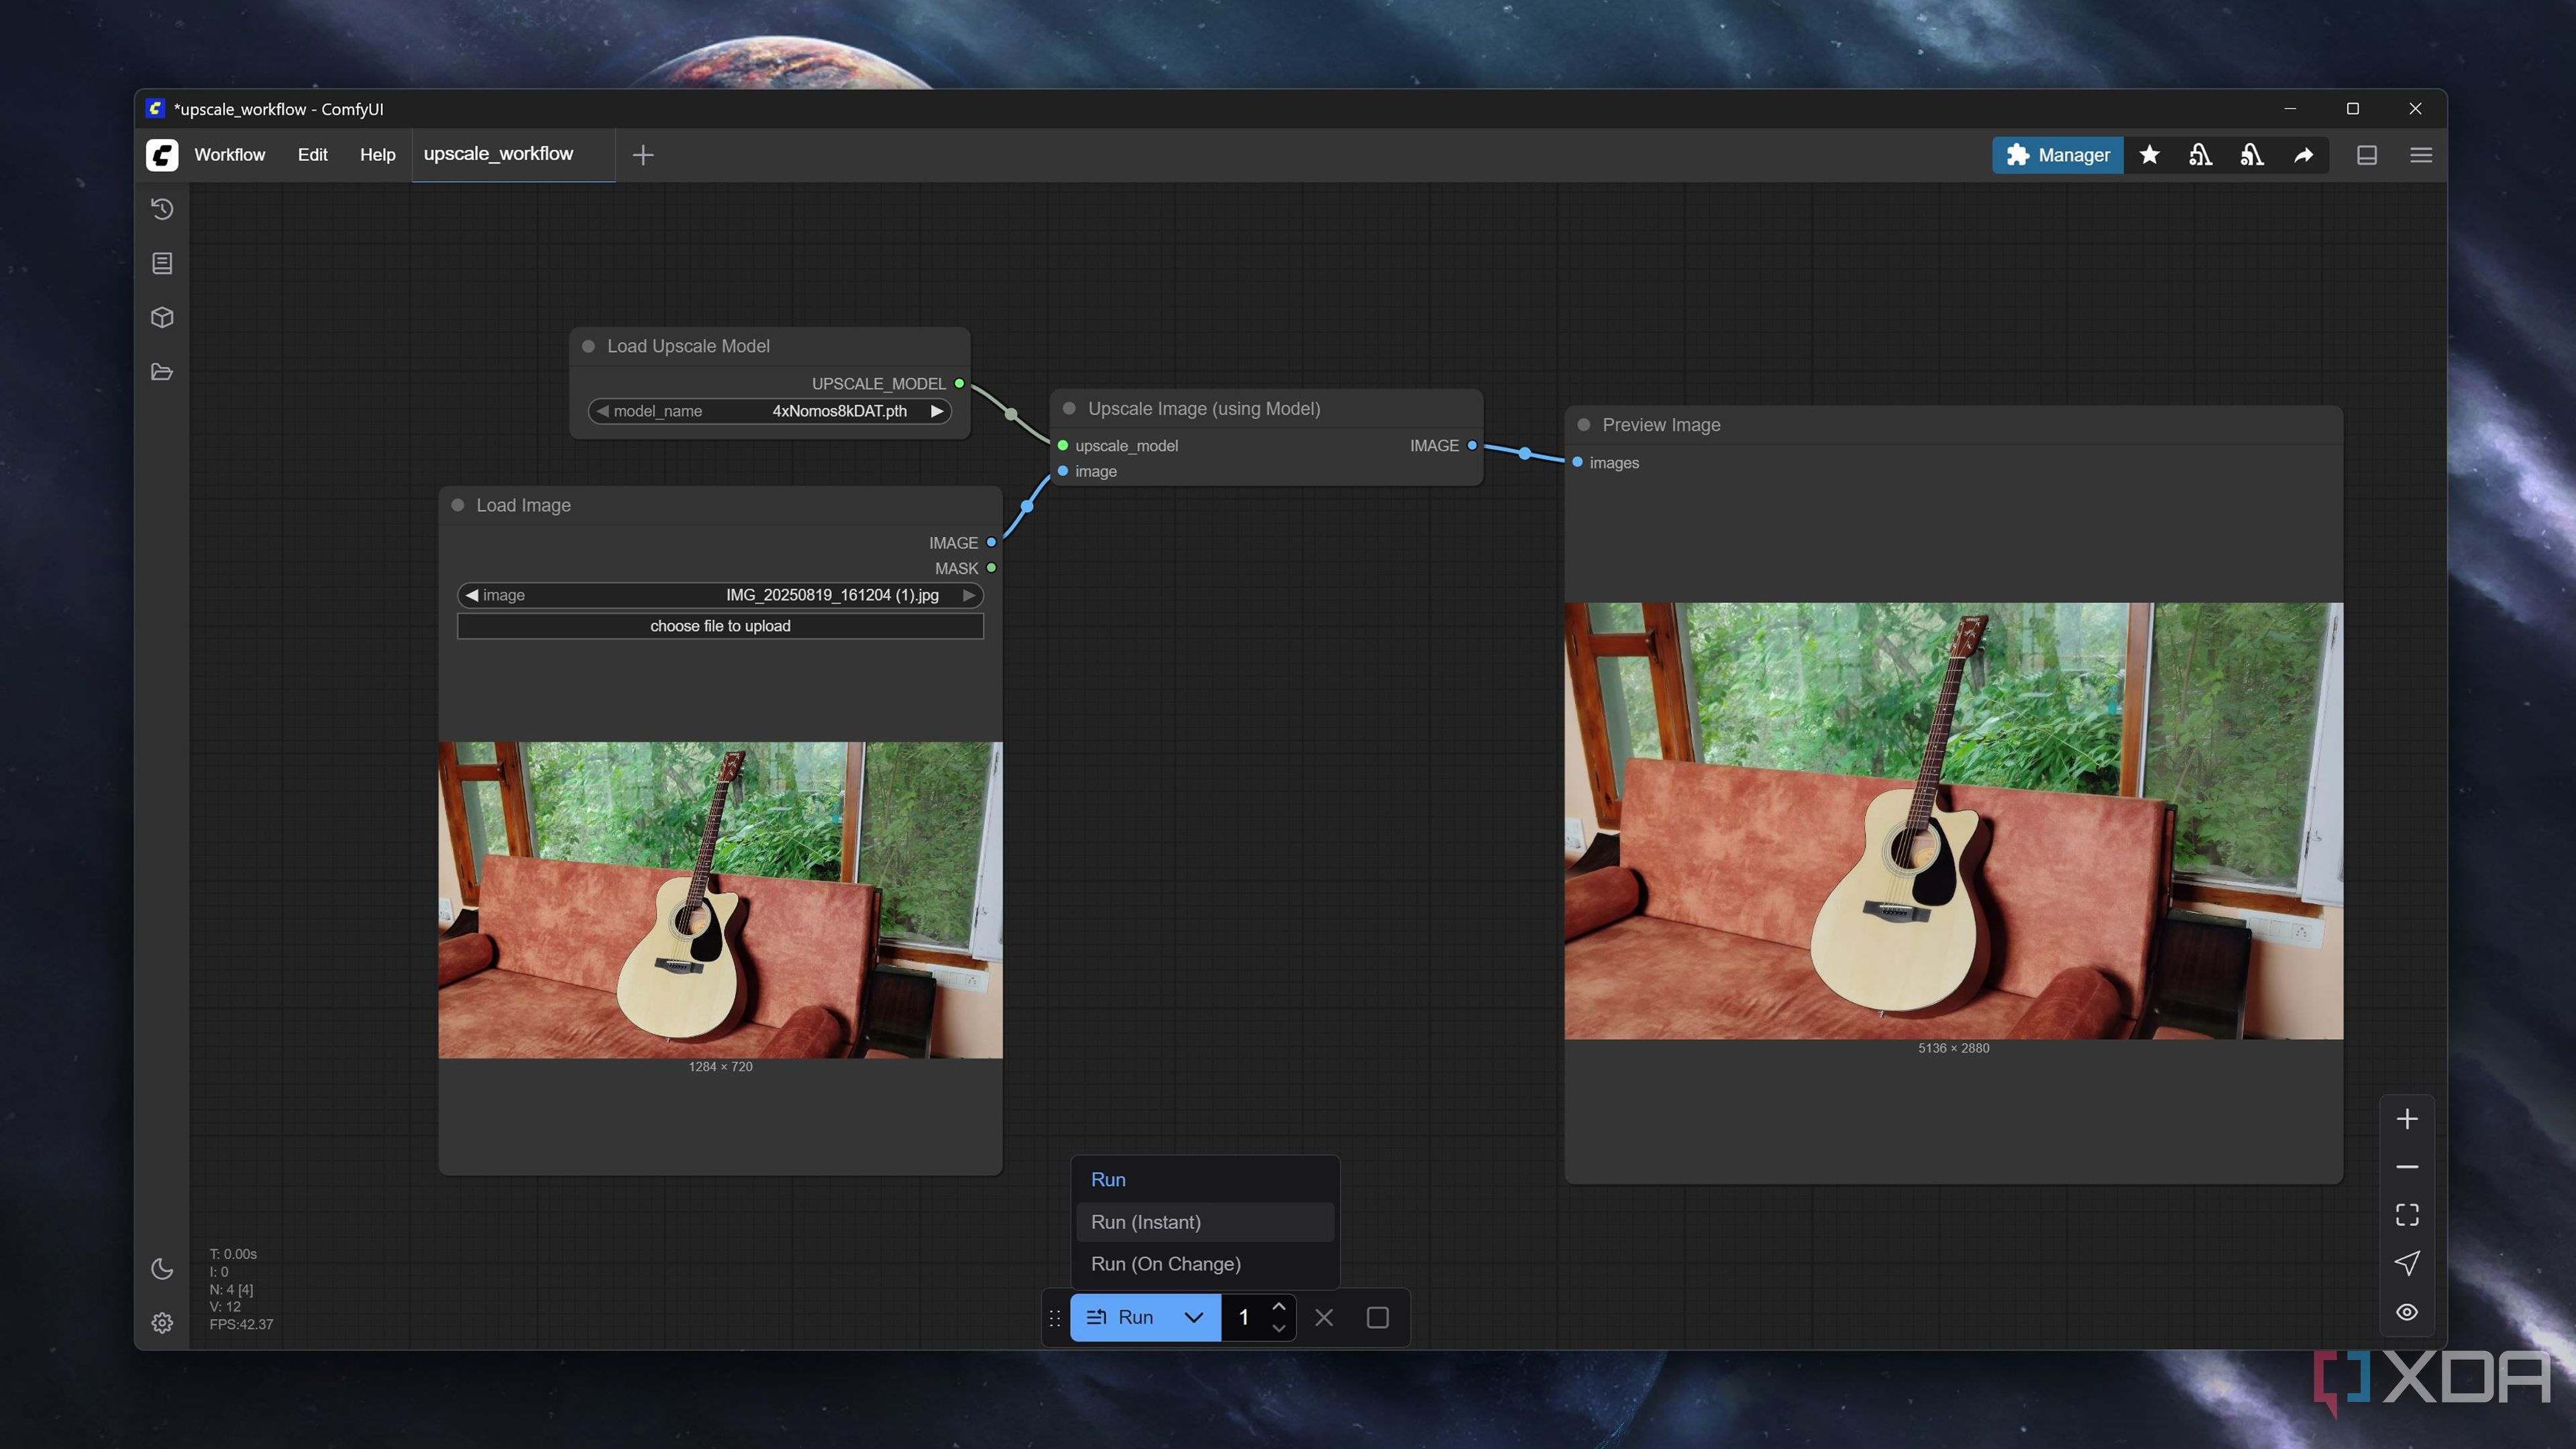This screenshot has width=2576, height=1449.
Task: Click the Load Image node guitar thumbnail
Action: coord(720,900)
